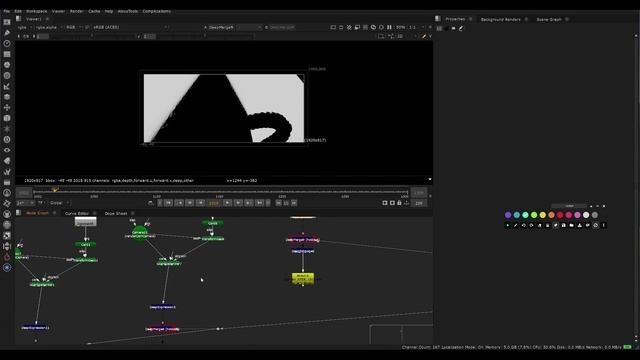640x360 pixels.
Task: Pick the yellow color swatch
Action: pyautogui.click(x=542, y=215)
